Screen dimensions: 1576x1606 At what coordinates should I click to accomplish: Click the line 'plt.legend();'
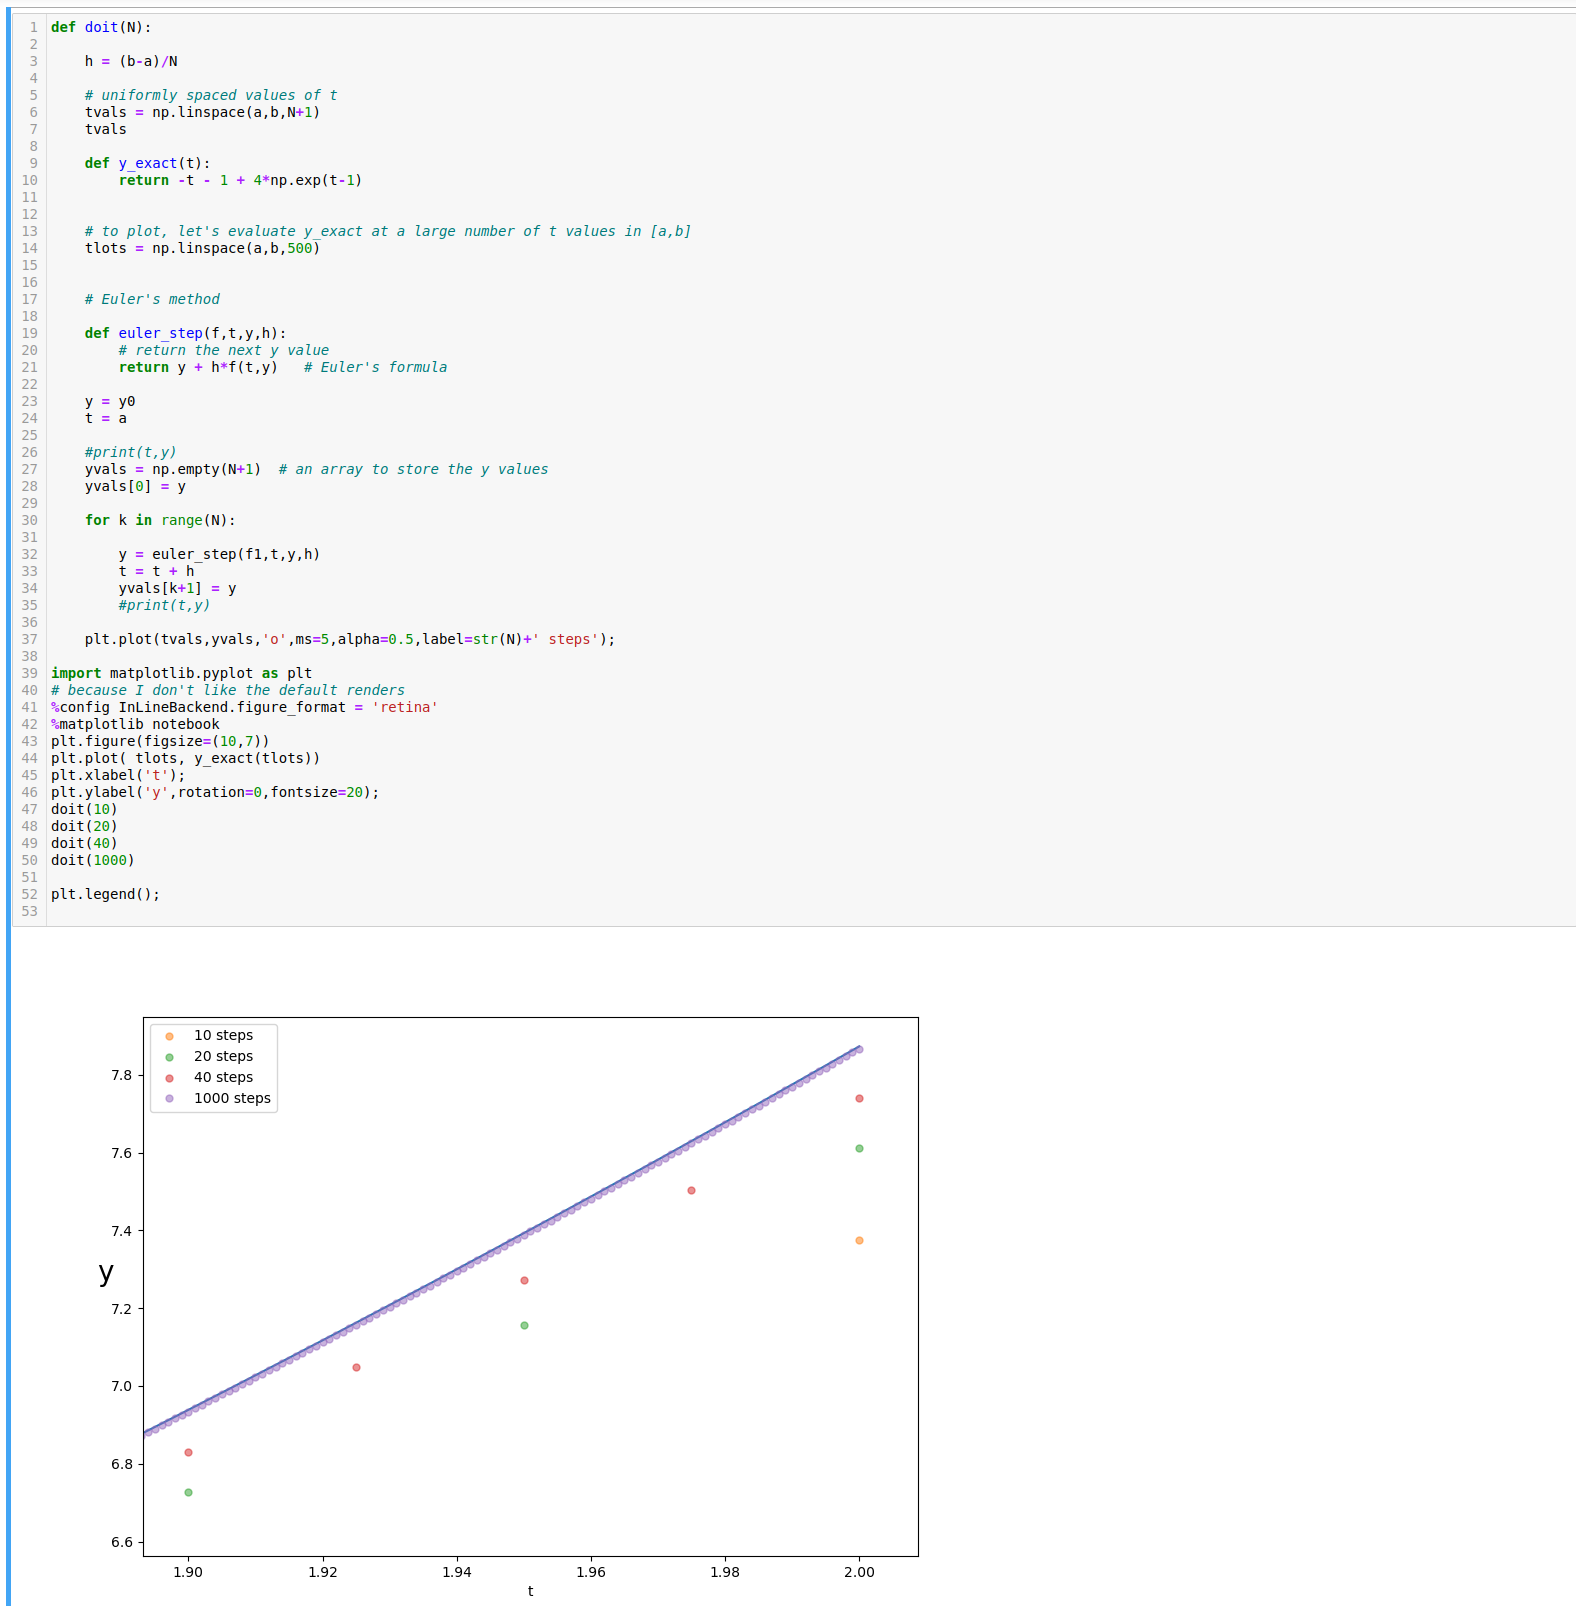105,894
